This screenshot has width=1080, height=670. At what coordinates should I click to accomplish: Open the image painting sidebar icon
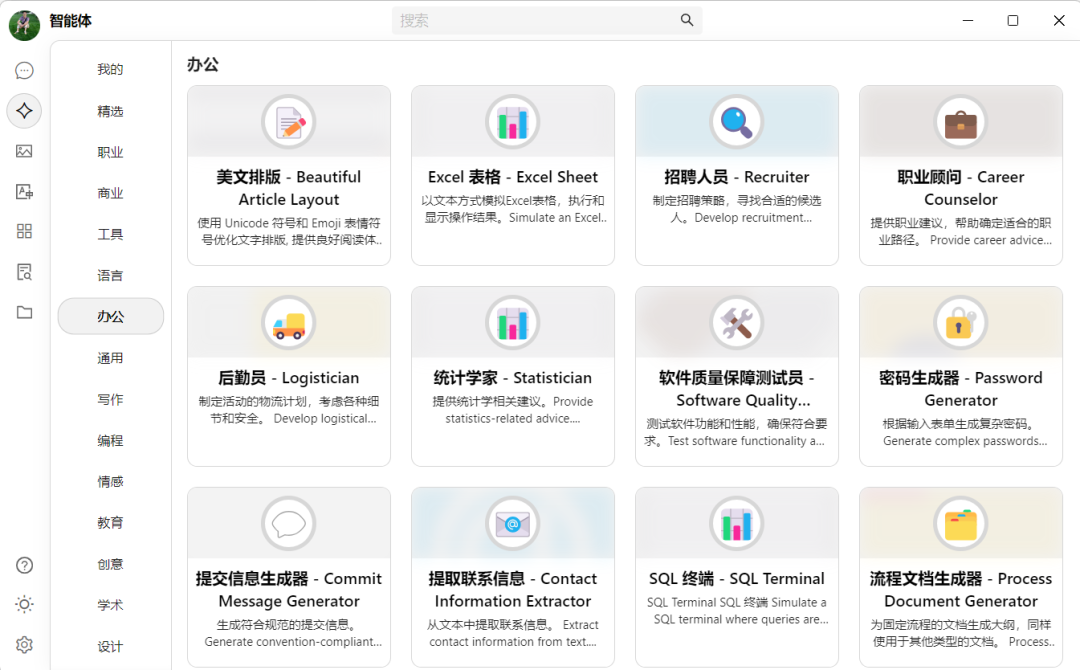tap(24, 151)
